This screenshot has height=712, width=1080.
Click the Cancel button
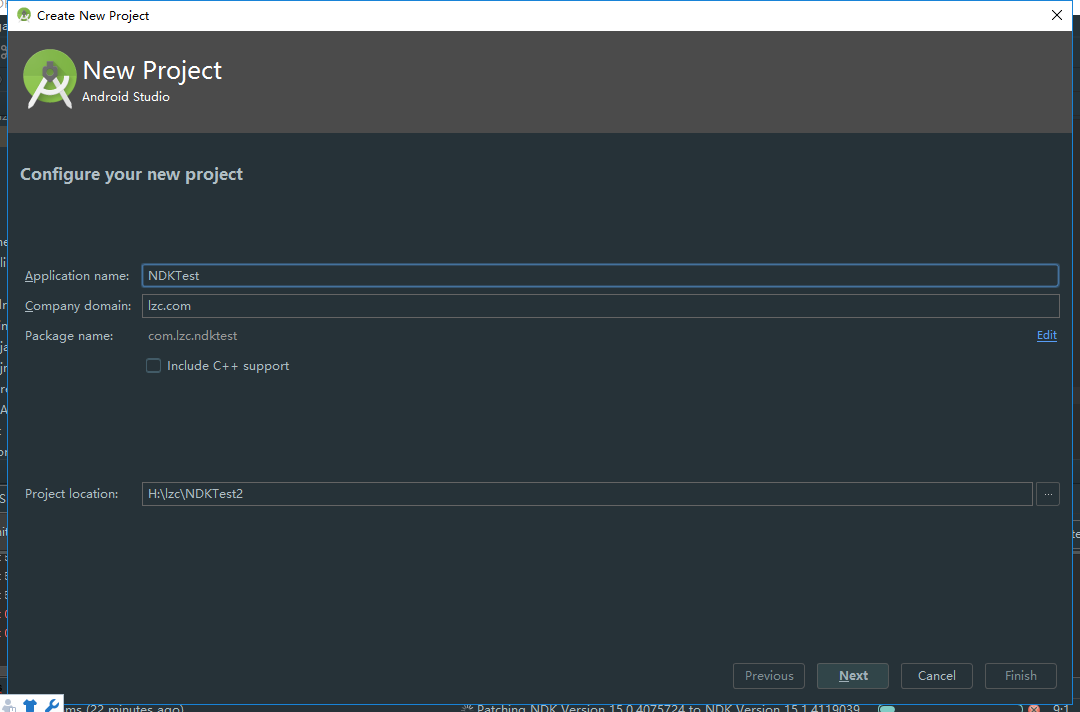pyautogui.click(x=936, y=676)
